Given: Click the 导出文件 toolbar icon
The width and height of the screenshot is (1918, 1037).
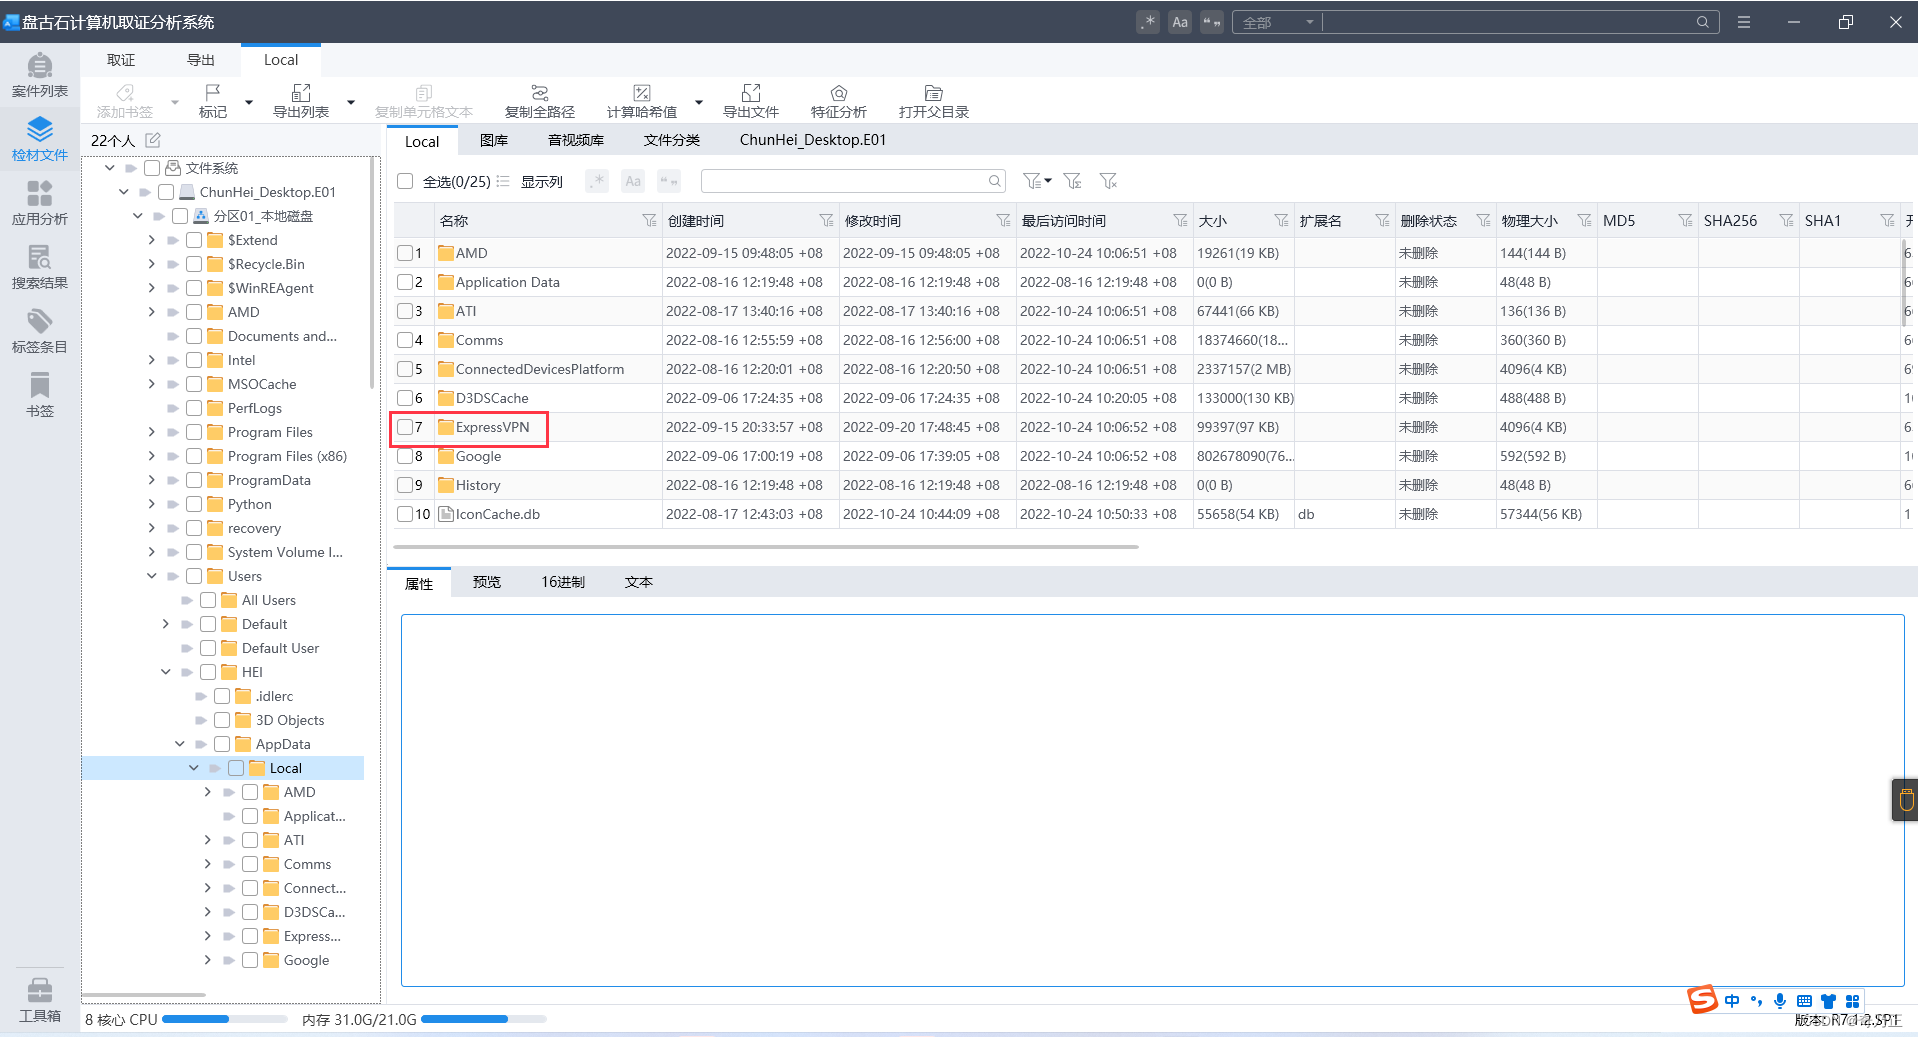Looking at the screenshot, I should pyautogui.click(x=751, y=101).
